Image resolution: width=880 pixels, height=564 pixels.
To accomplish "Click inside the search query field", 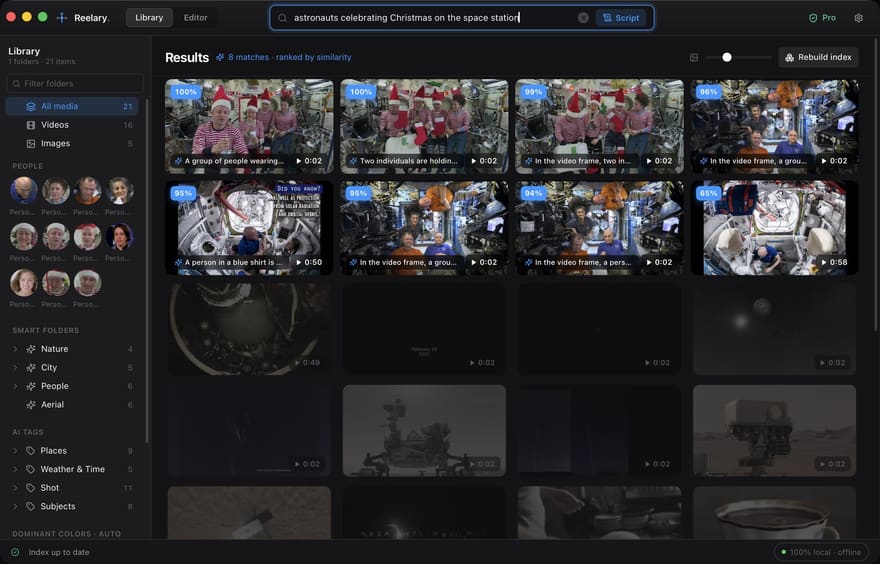I will (x=432, y=18).
